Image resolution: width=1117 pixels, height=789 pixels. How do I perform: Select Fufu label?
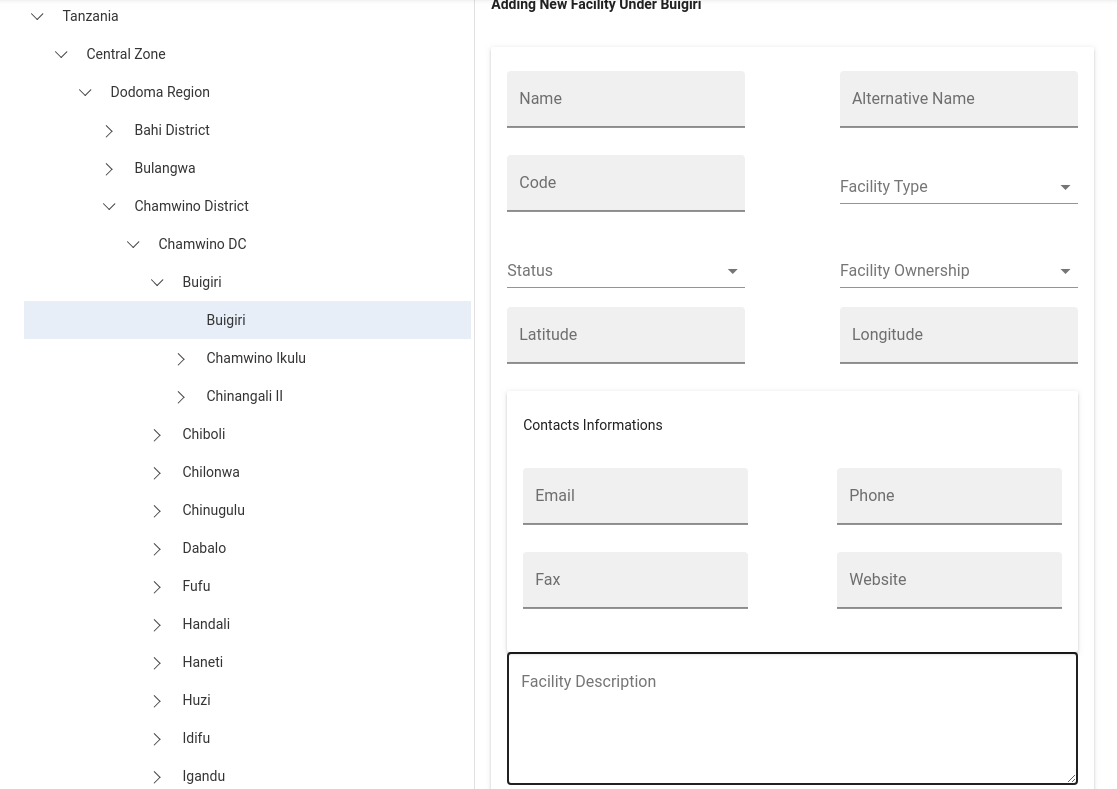click(x=196, y=585)
